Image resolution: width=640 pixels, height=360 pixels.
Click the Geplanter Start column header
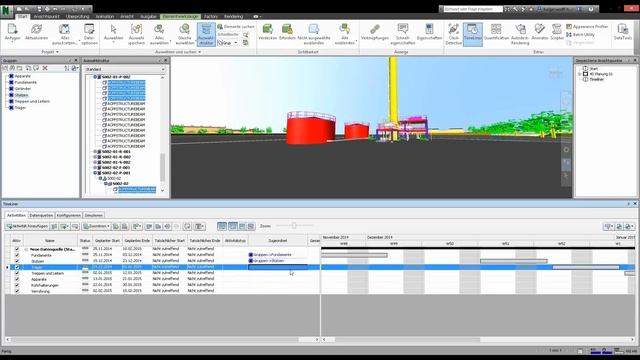point(107,241)
